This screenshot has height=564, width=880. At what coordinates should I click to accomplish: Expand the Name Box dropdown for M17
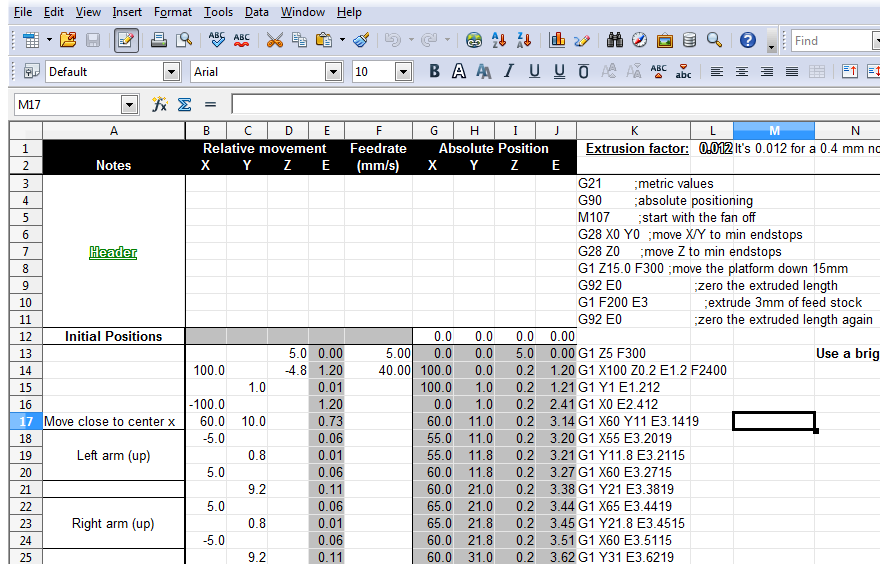point(129,105)
